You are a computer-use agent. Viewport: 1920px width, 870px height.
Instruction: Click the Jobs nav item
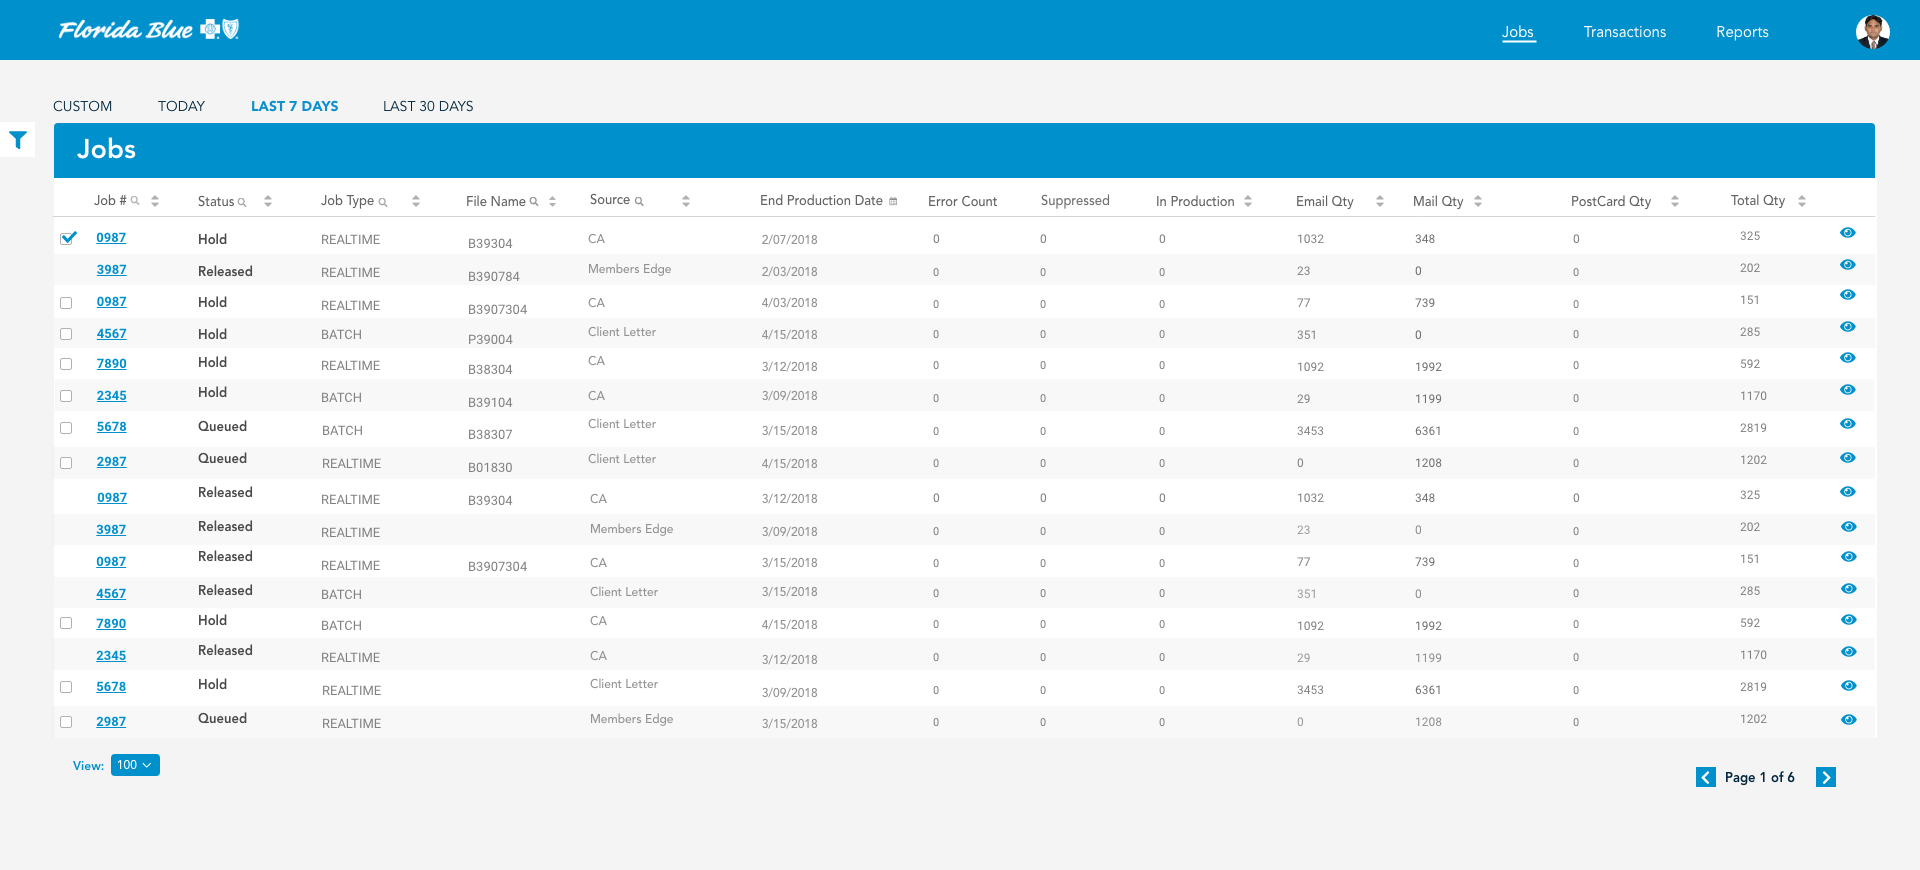click(x=1518, y=32)
